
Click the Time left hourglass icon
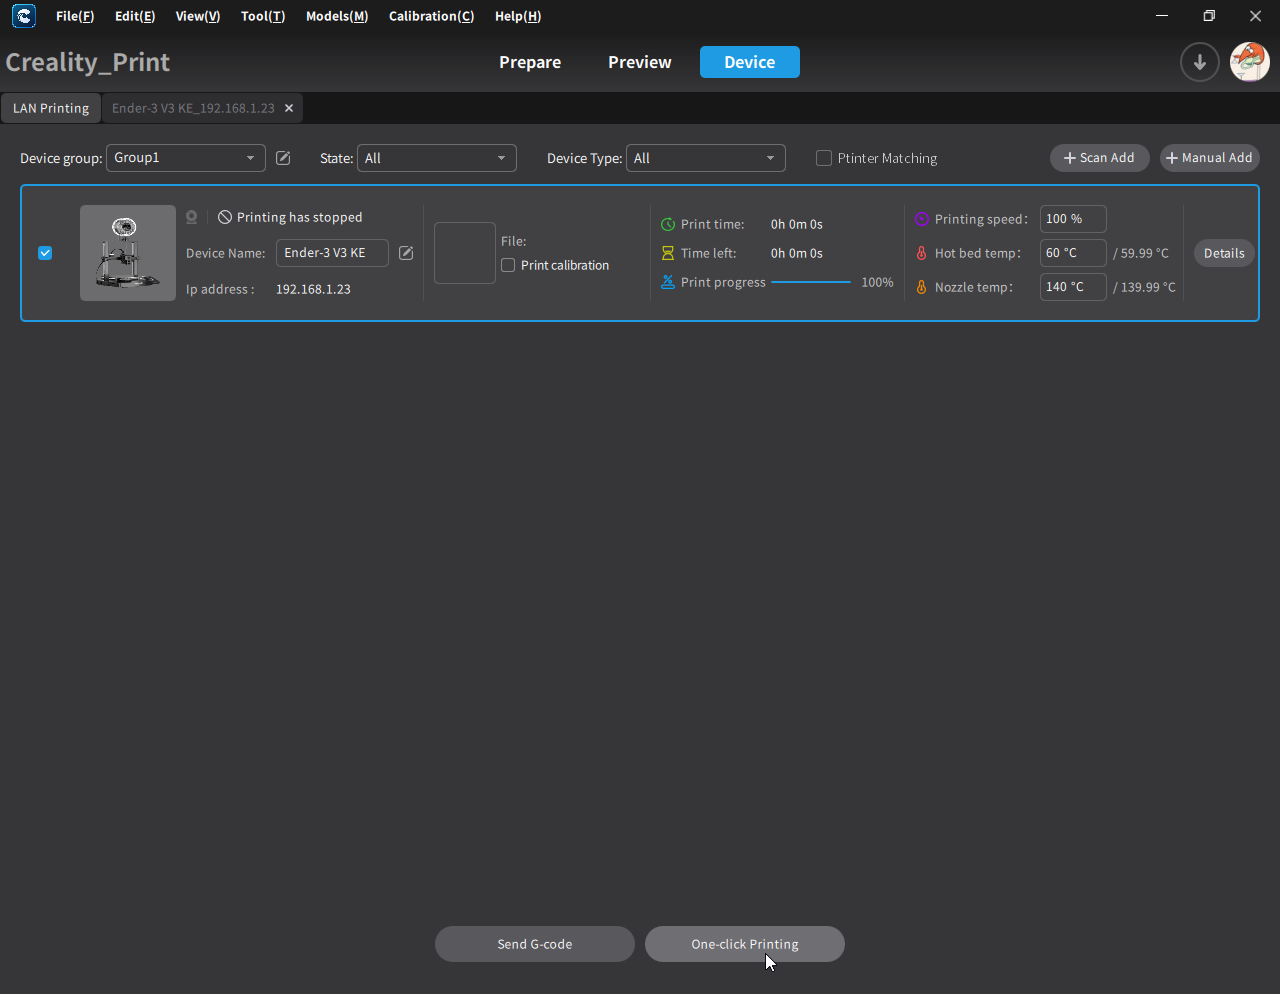(668, 254)
